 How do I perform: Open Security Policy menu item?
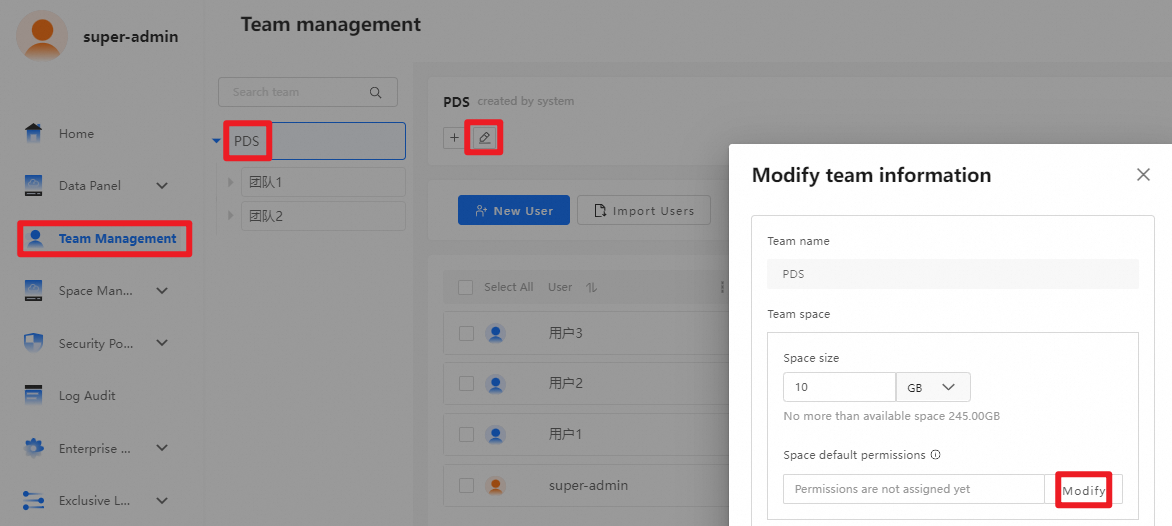coord(96,344)
